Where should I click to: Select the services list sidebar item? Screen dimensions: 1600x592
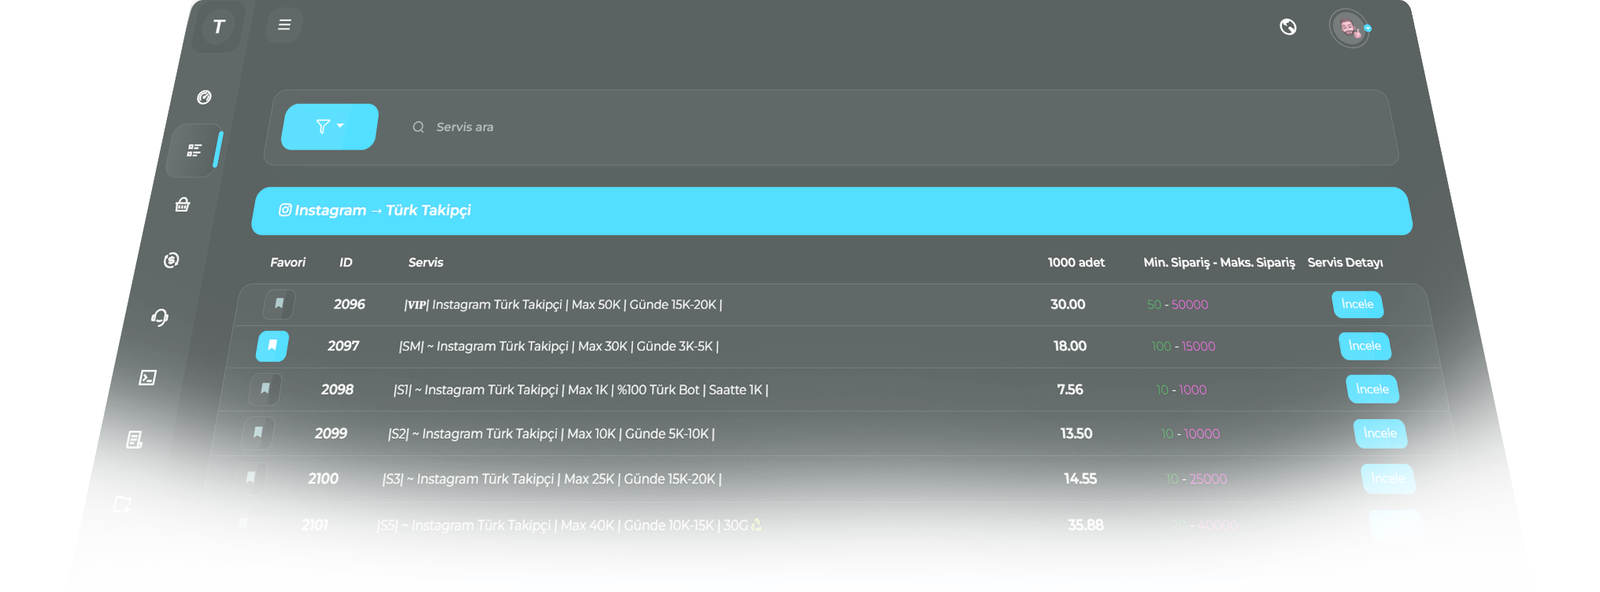tap(194, 150)
